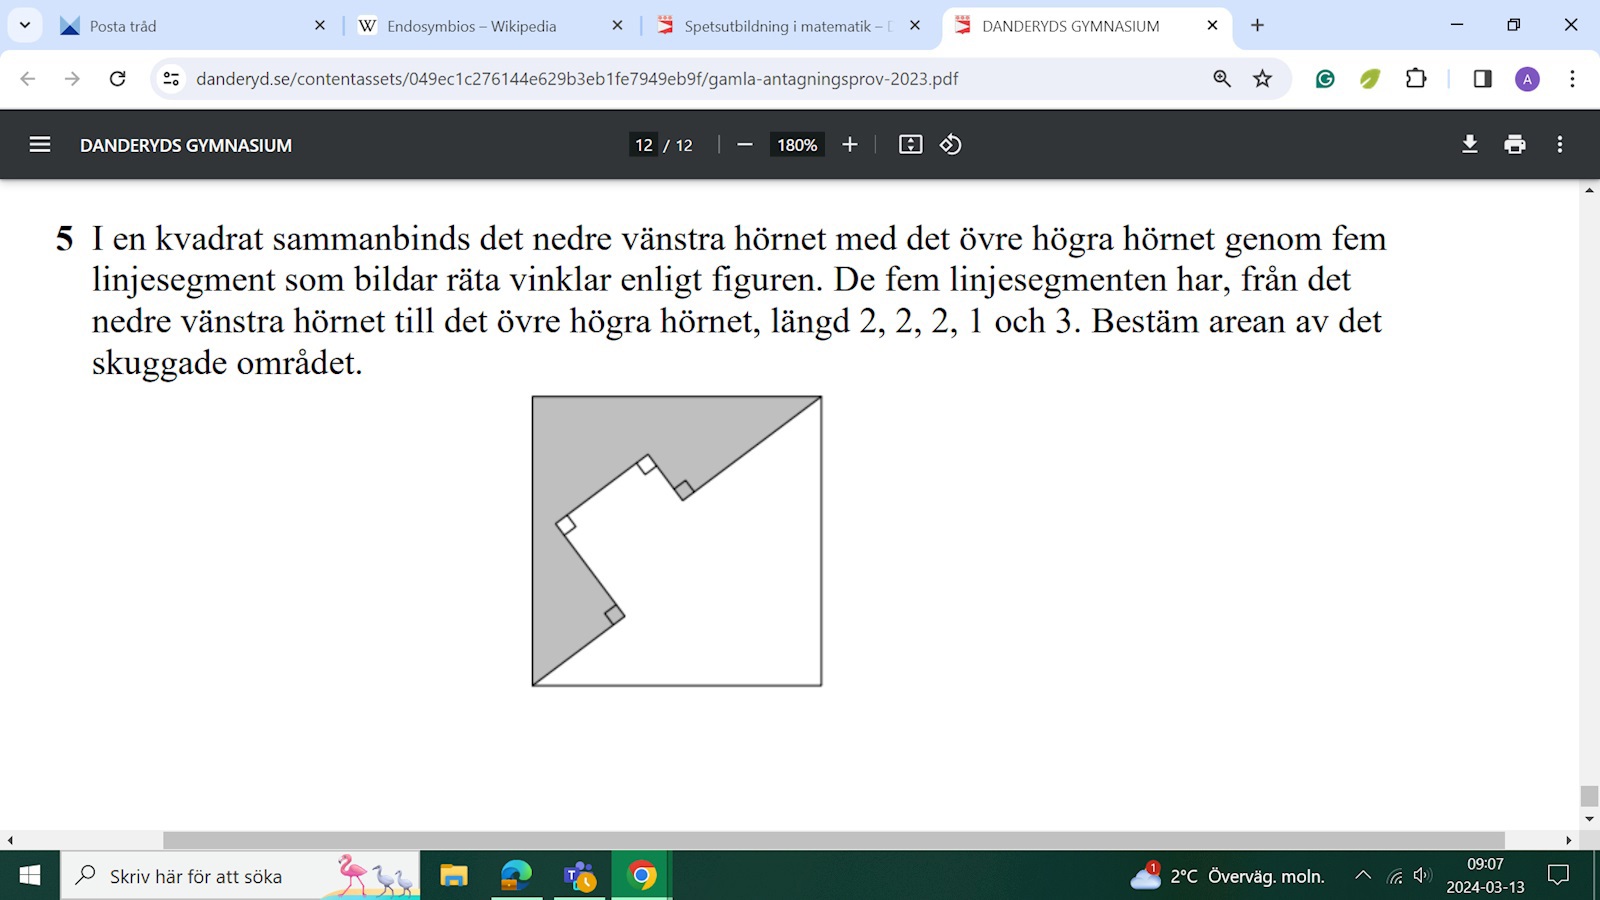Zoom in on the PDF
The image size is (1600, 900).
click(850, 145)
